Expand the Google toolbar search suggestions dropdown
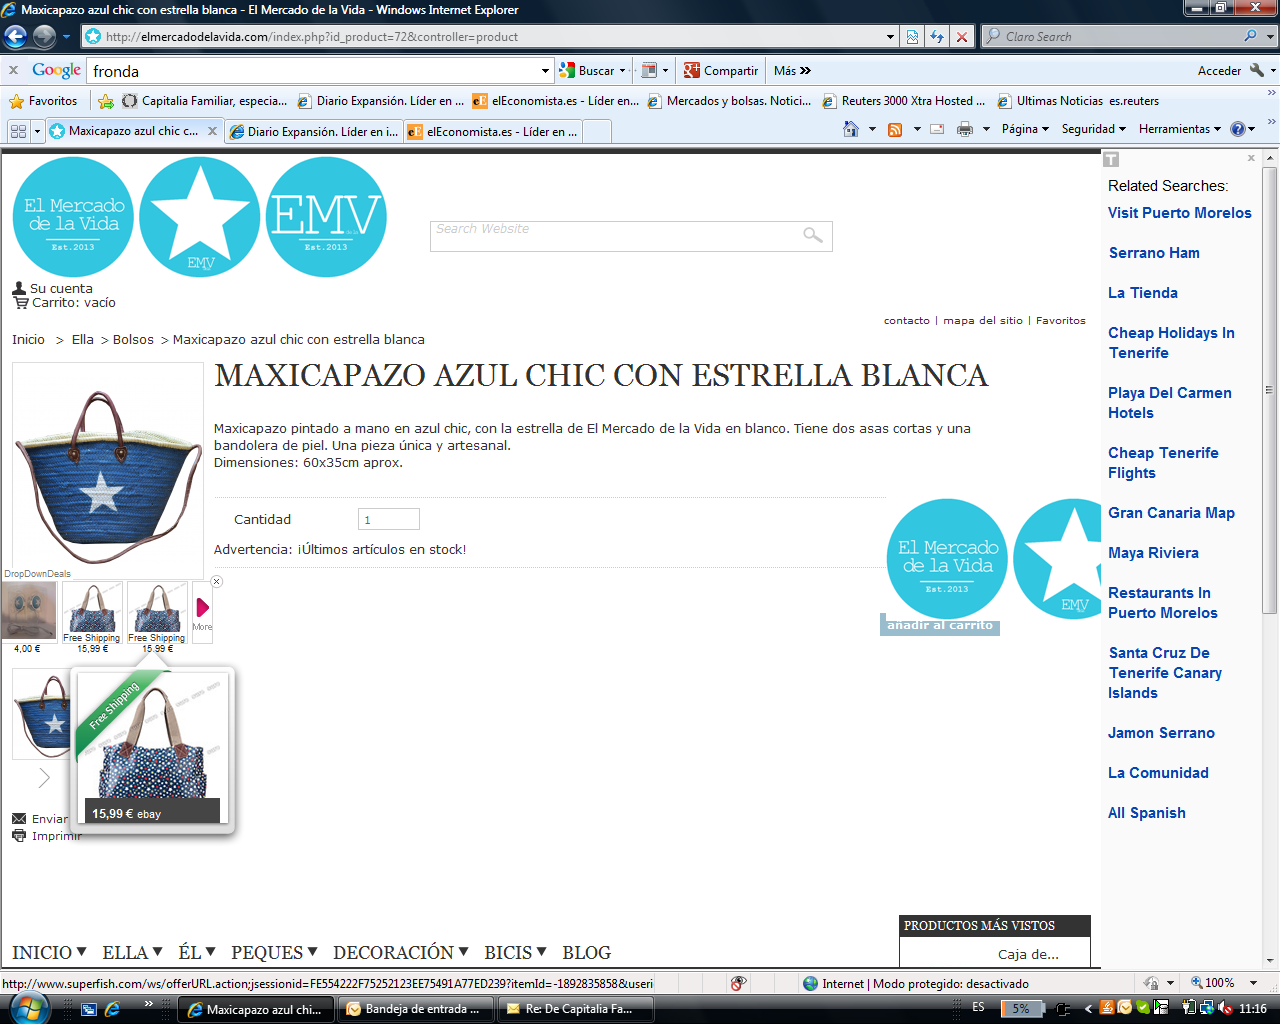The width and height of the screenshot is (1280, 1024). click(x=545, y=71)
